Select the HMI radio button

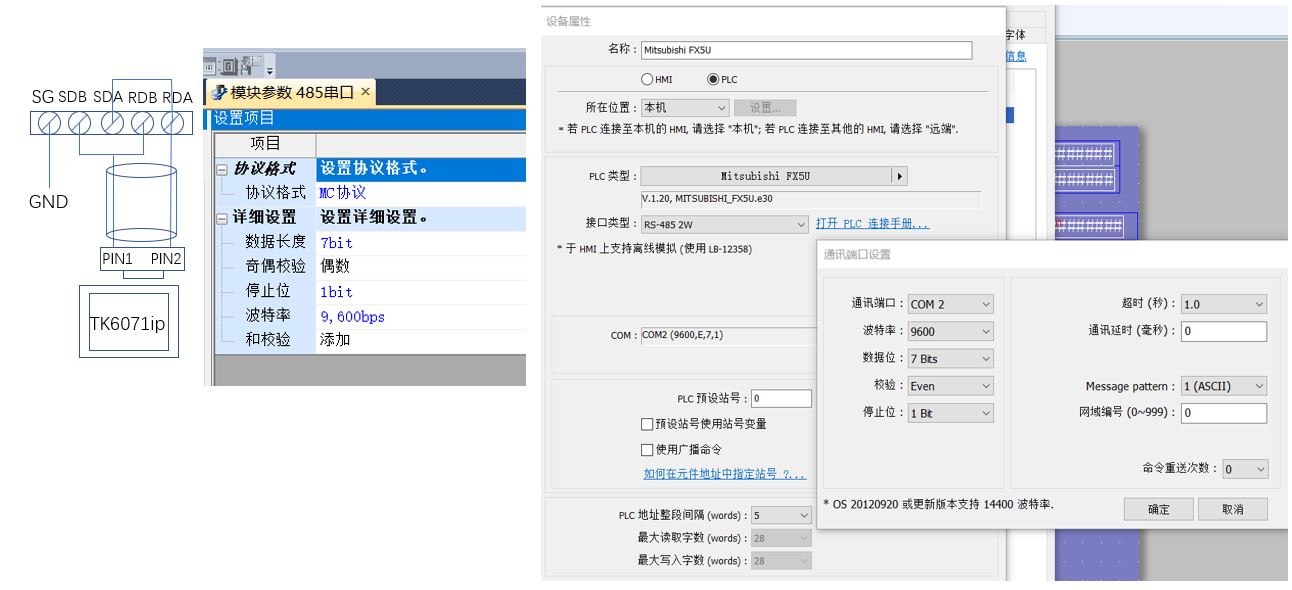pyautogui.click(x=647, y=80)
